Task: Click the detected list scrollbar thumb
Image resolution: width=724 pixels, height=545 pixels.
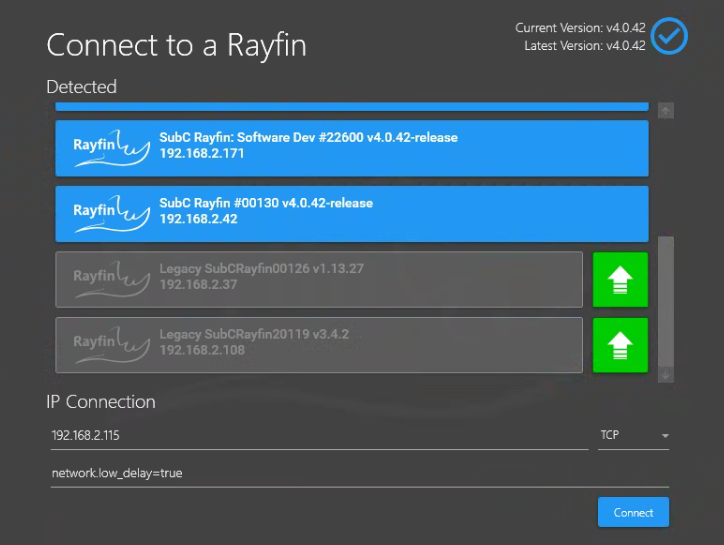Action: [666, 300]
